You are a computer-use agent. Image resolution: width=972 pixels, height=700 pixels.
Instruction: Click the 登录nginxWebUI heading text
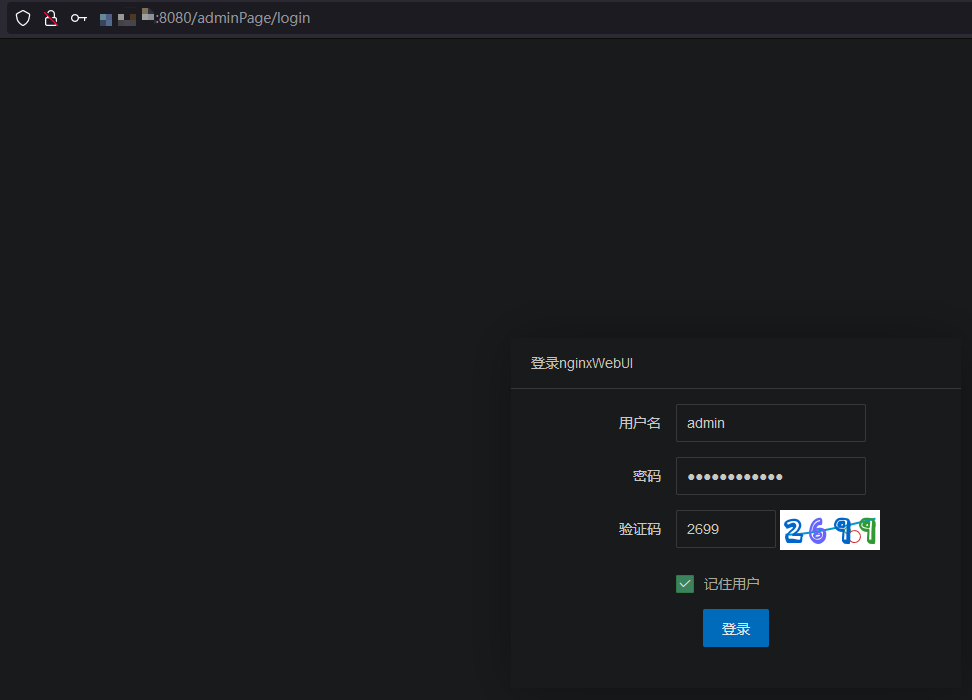click(581, 363)
